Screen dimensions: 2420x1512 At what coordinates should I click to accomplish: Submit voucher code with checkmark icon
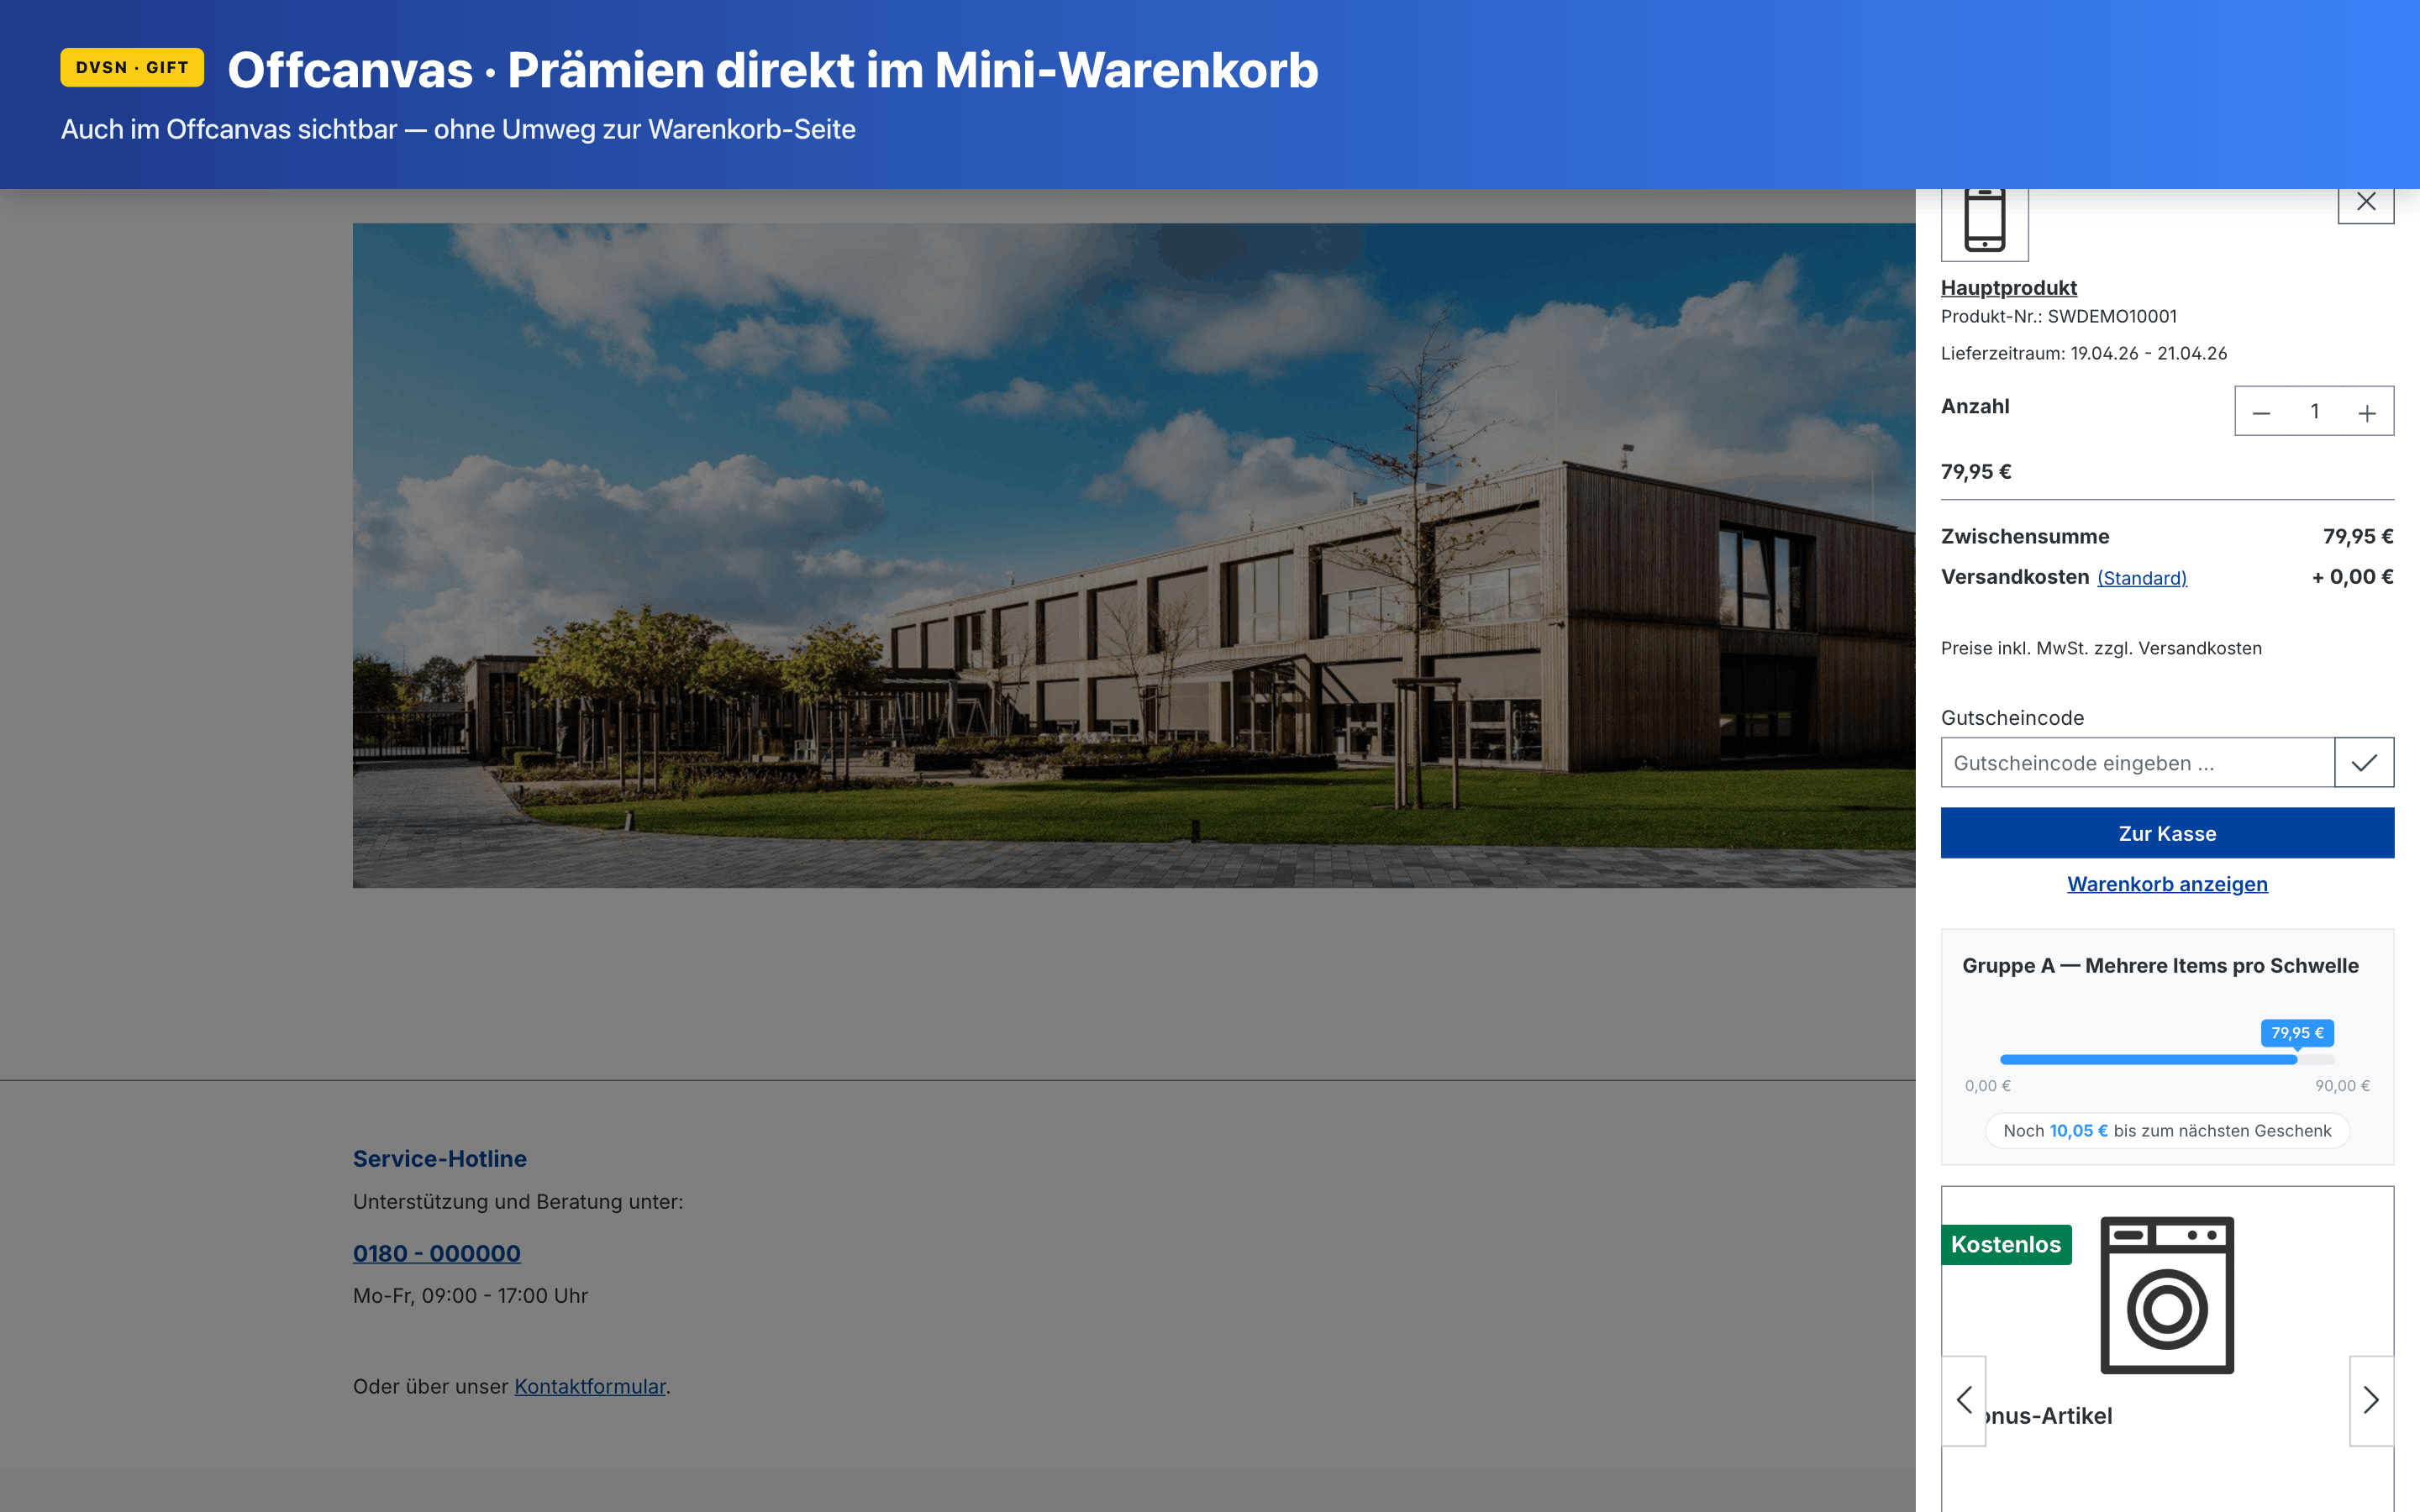tap(2364, 763)
